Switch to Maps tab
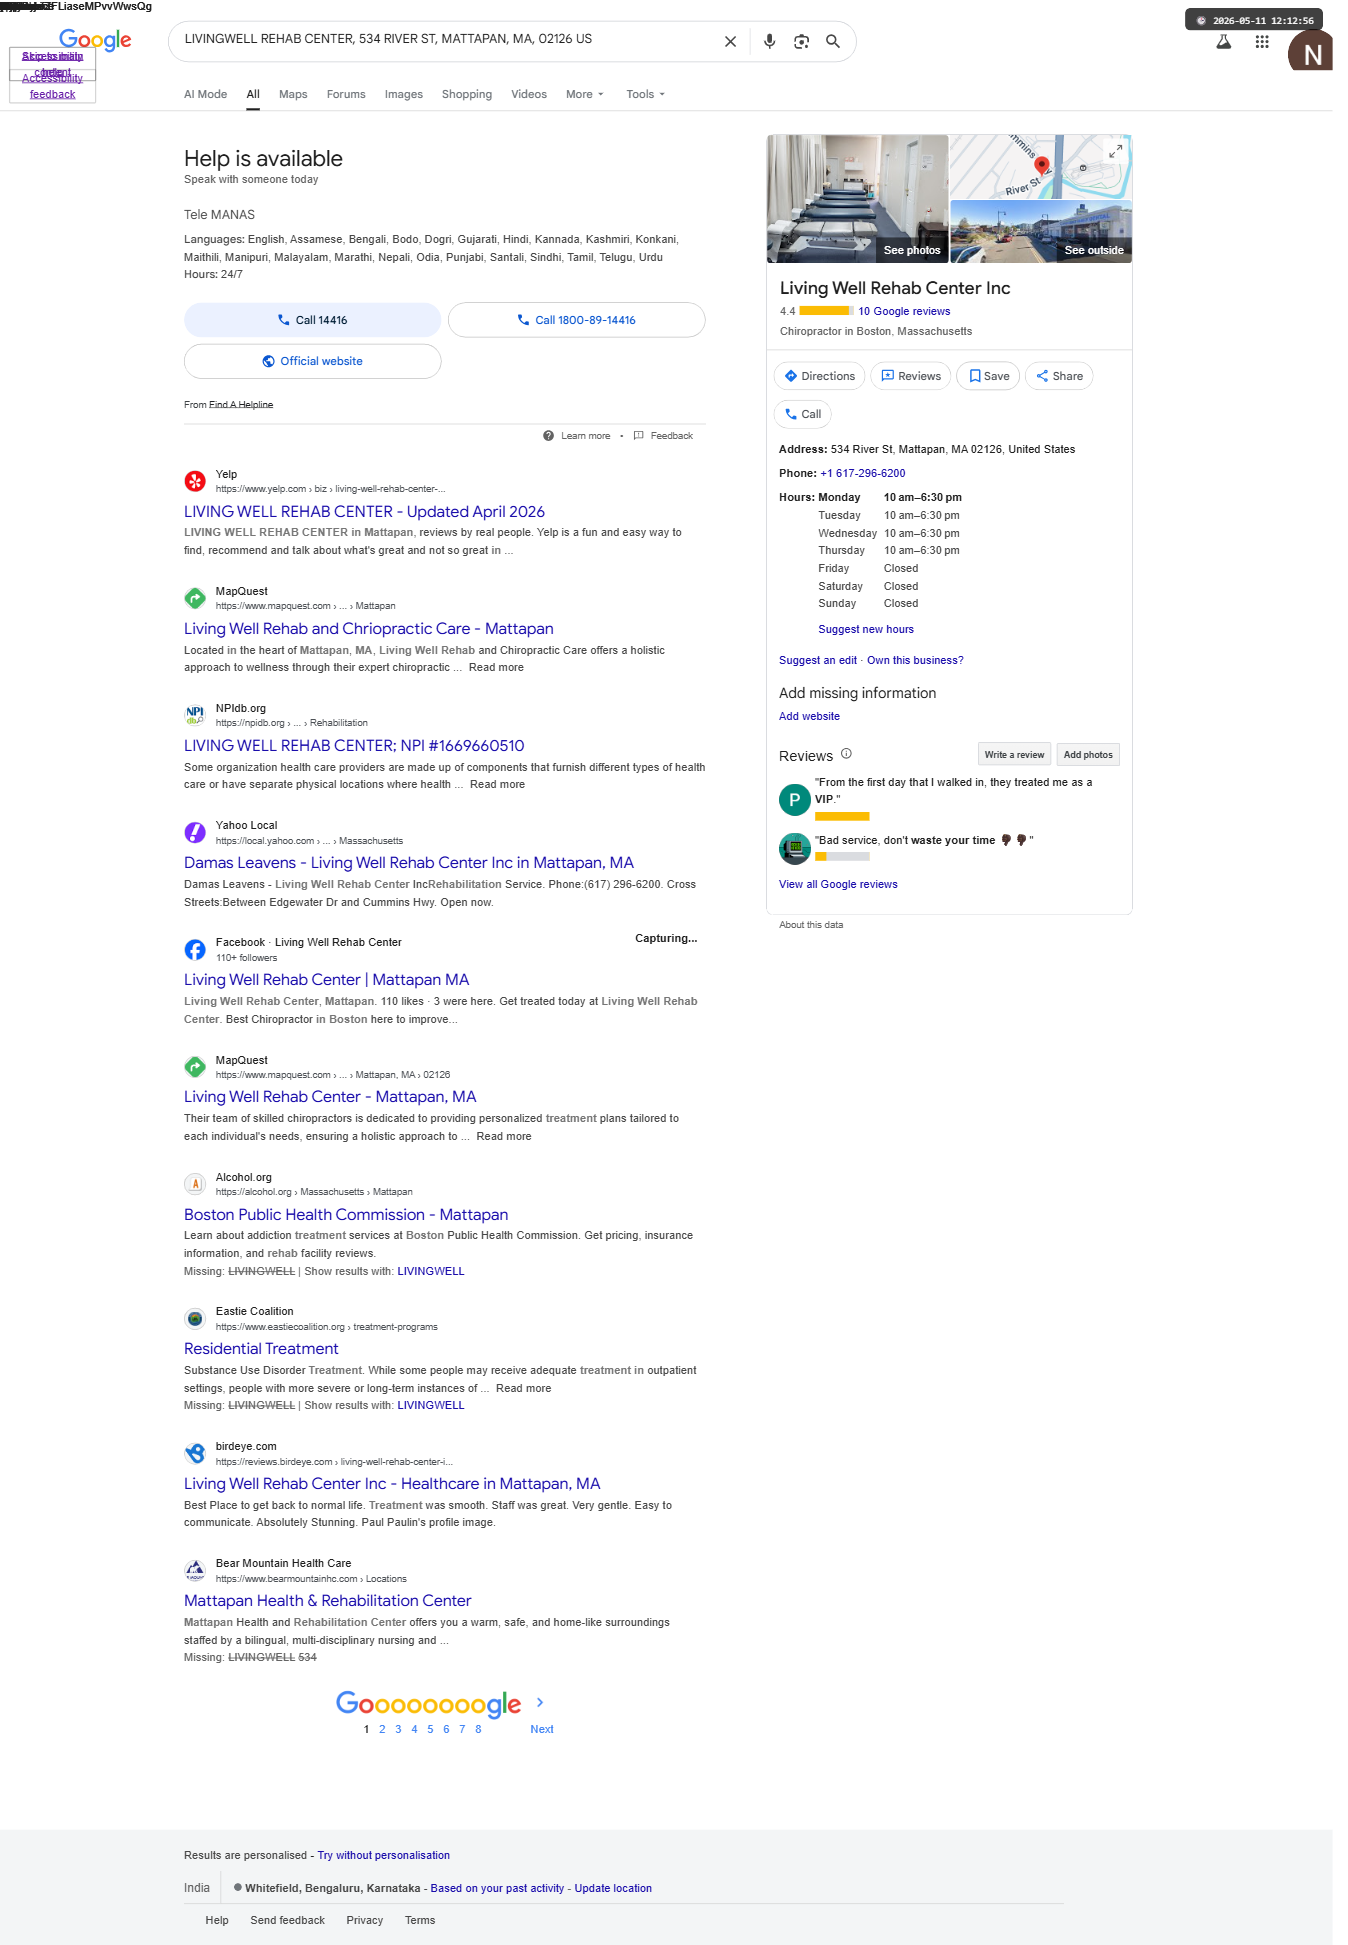The height and width of the screenshot is (1945, 1348). [293, 94]
